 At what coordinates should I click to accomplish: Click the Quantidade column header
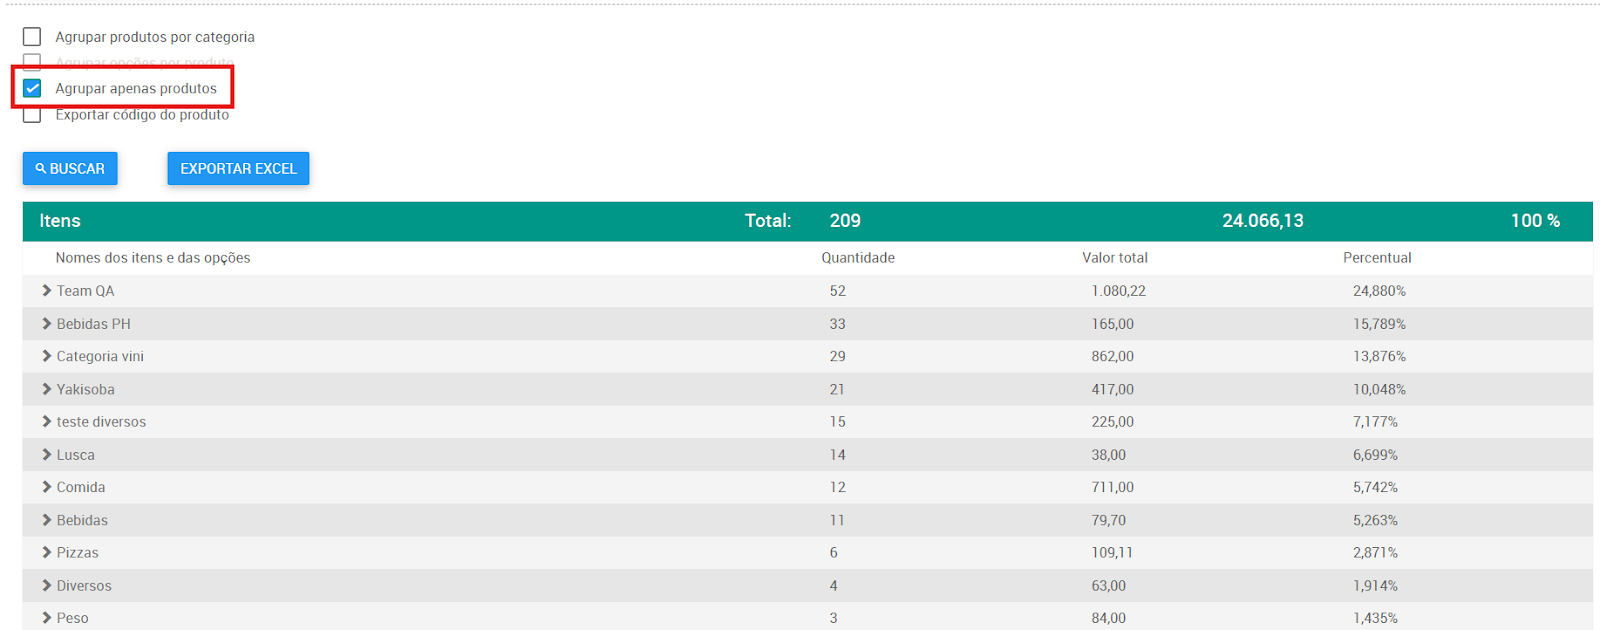pos(858,258)
